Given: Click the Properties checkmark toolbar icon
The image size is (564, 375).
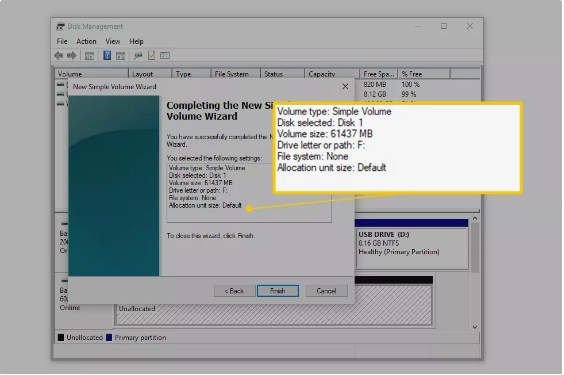Looking at the screenshot, I should (x=151, y=55).
